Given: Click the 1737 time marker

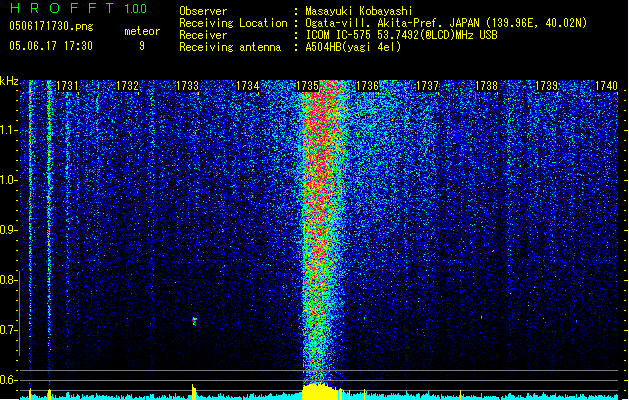Looking at the screenshot, I should point(427,86).
